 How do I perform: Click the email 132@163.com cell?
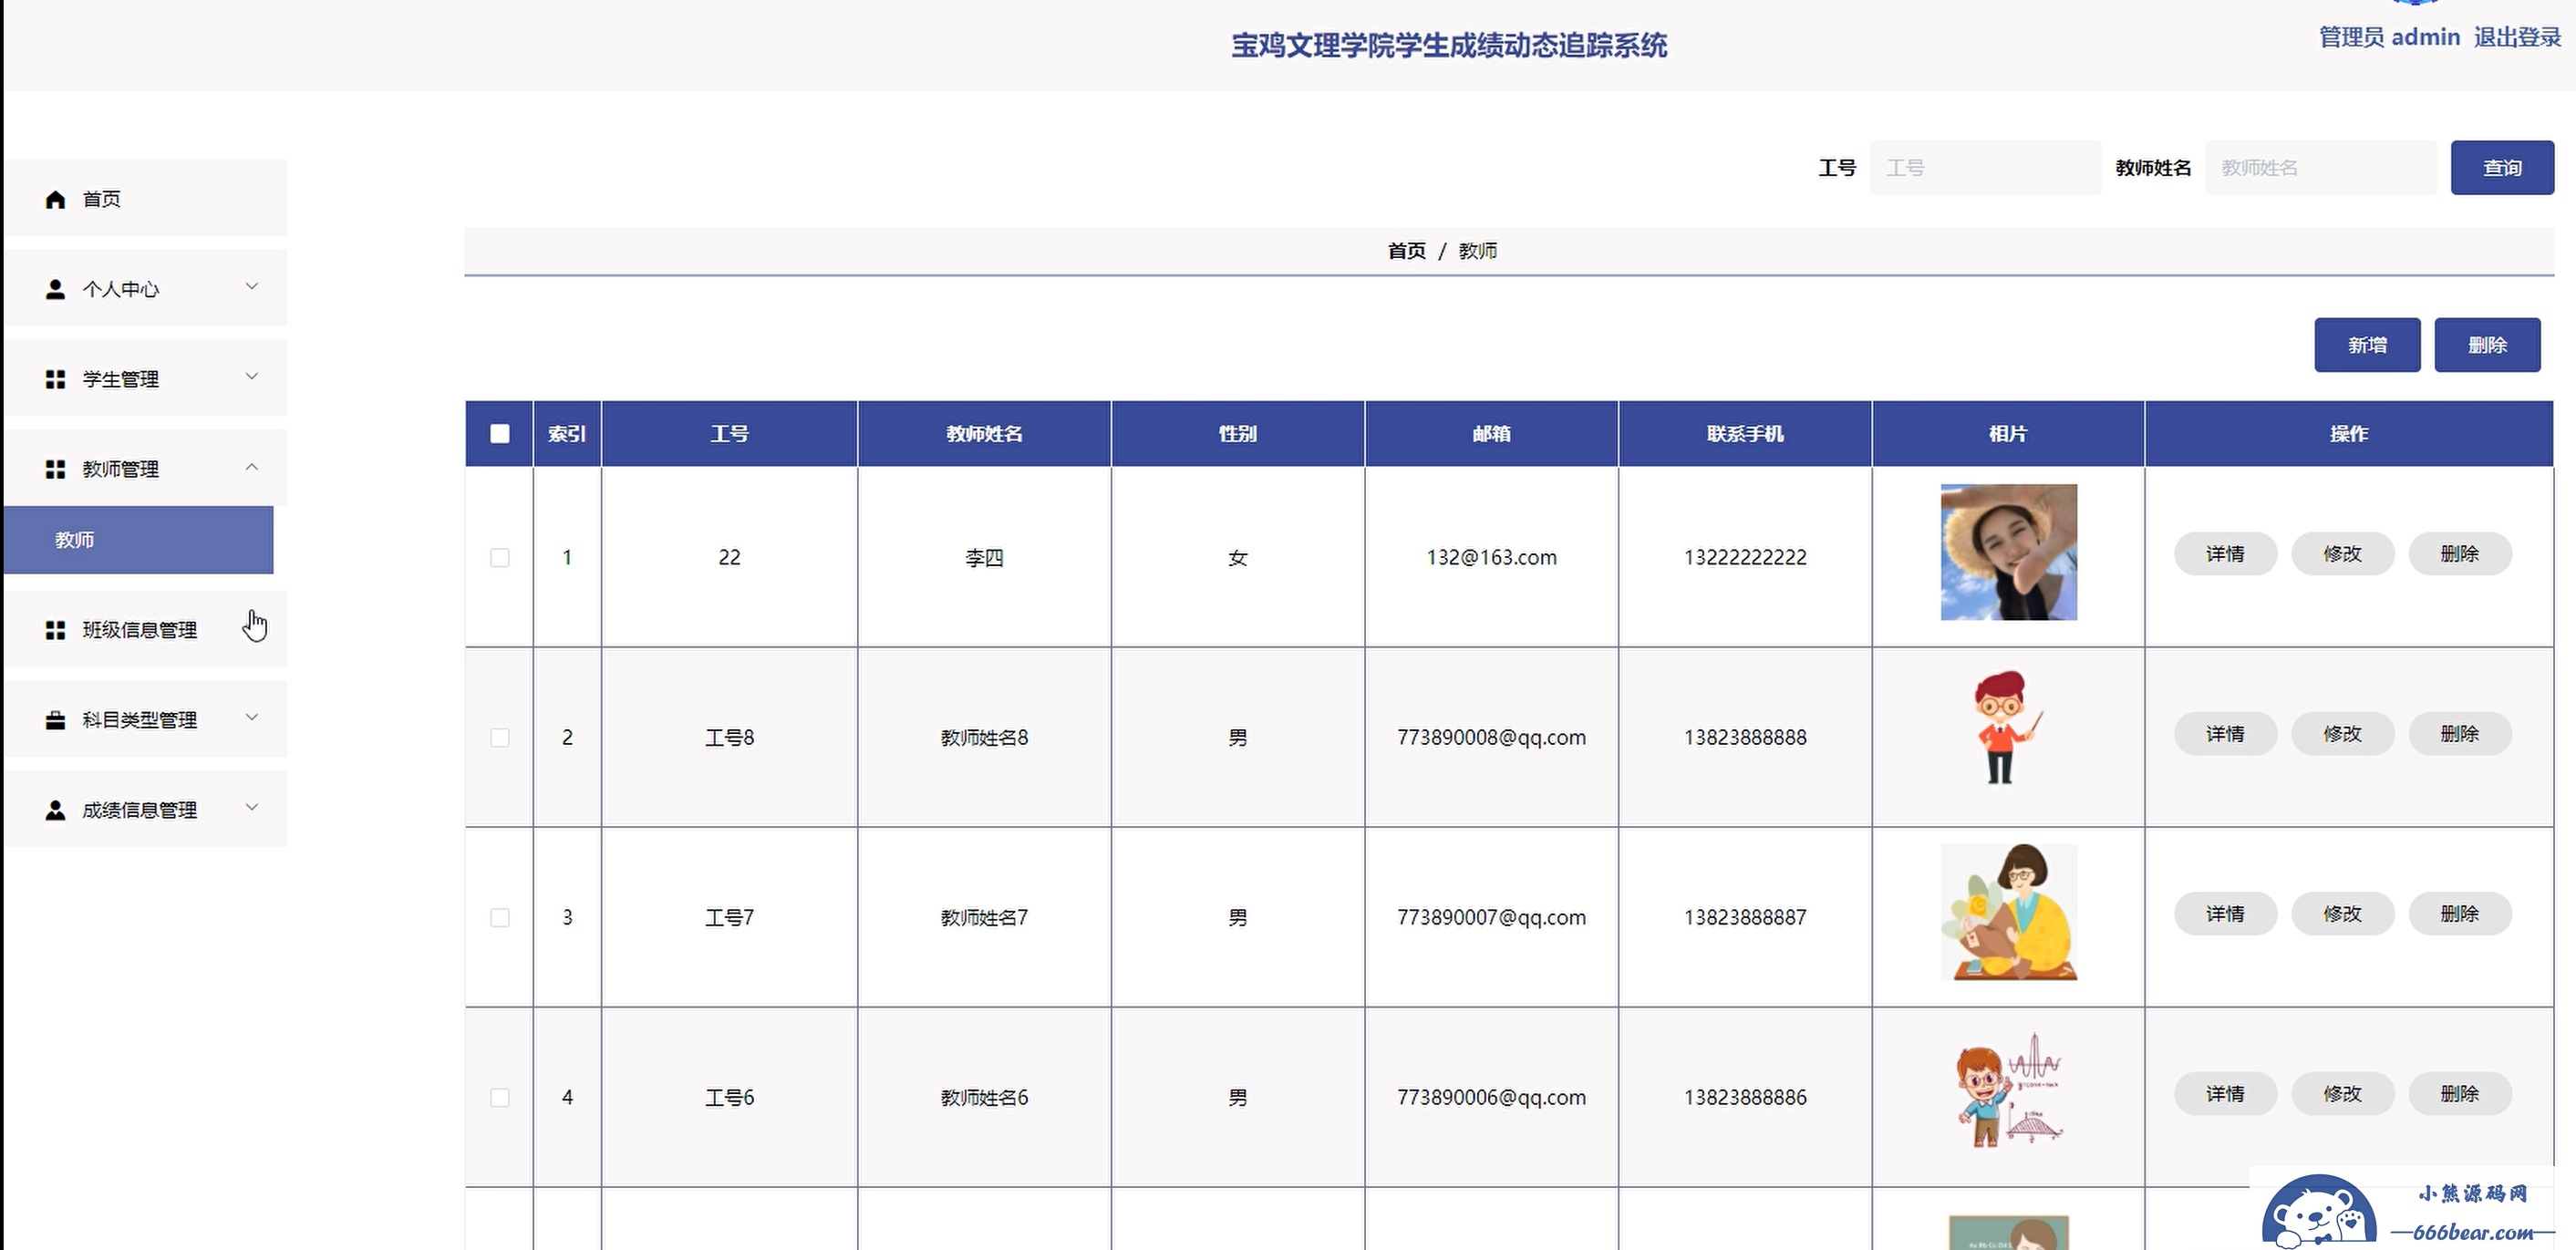[x=1491, y=557]
